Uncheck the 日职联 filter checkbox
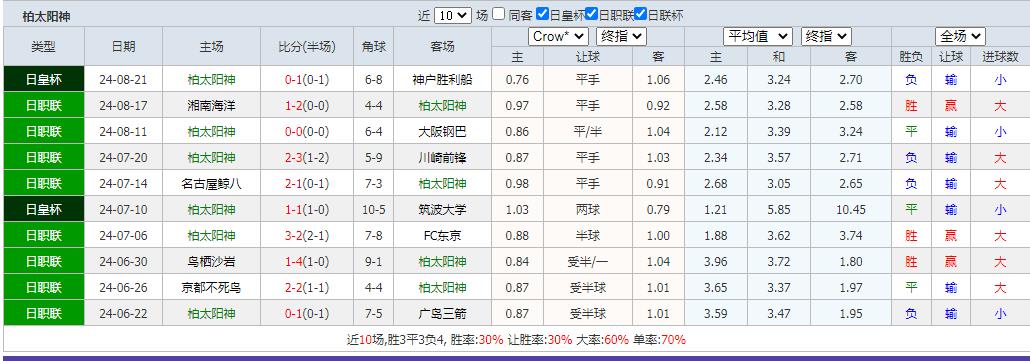Image resolution: width=1030 pixels, height=361 pixels. point(591,14)
